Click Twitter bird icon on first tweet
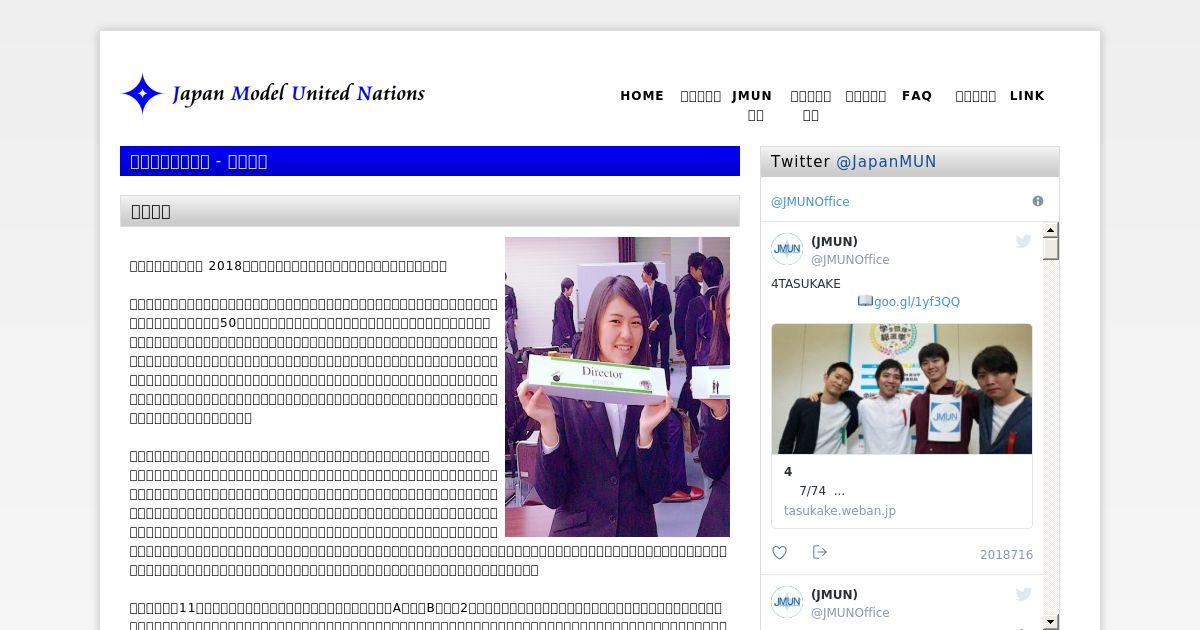This screenshot has height=630, width=1200. (1024, 241)
